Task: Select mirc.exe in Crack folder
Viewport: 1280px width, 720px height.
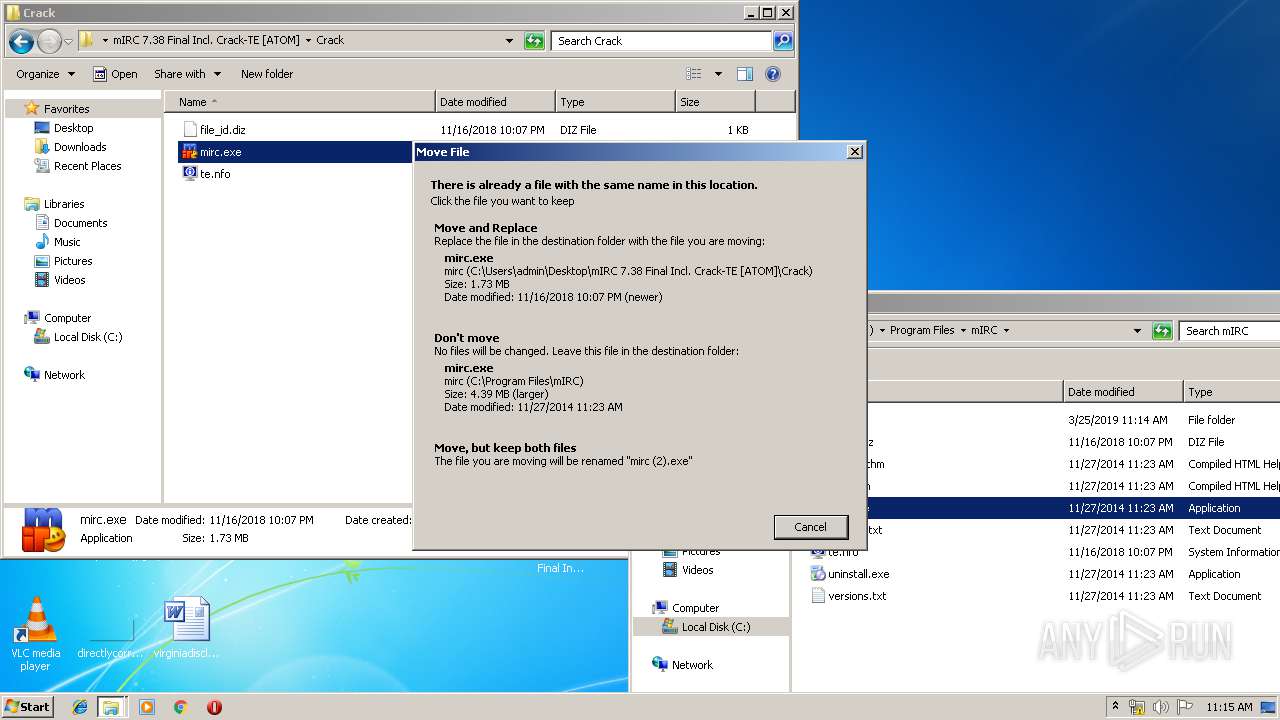Action: pyautogui.click(x=220, y=152)
